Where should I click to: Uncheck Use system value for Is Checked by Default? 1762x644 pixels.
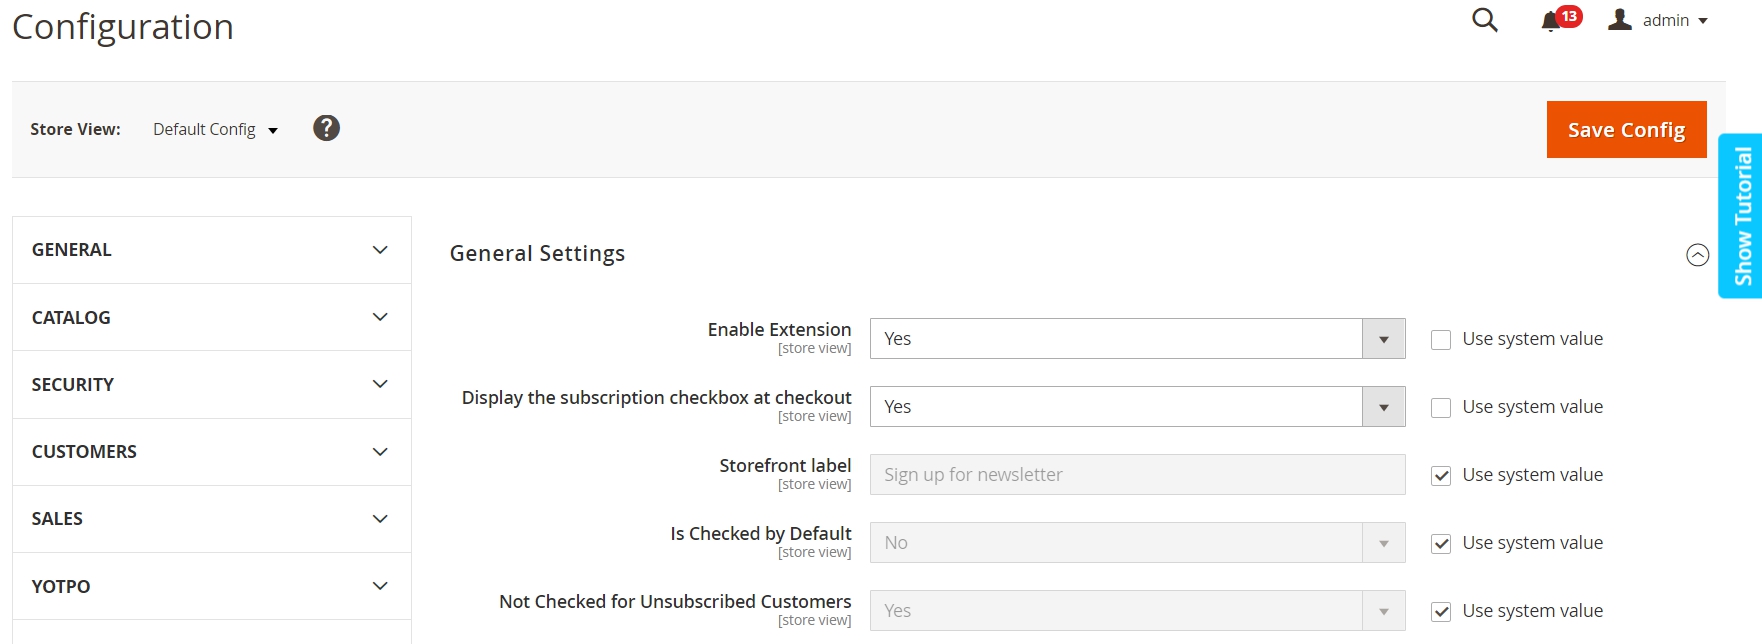coord(1441,544)
